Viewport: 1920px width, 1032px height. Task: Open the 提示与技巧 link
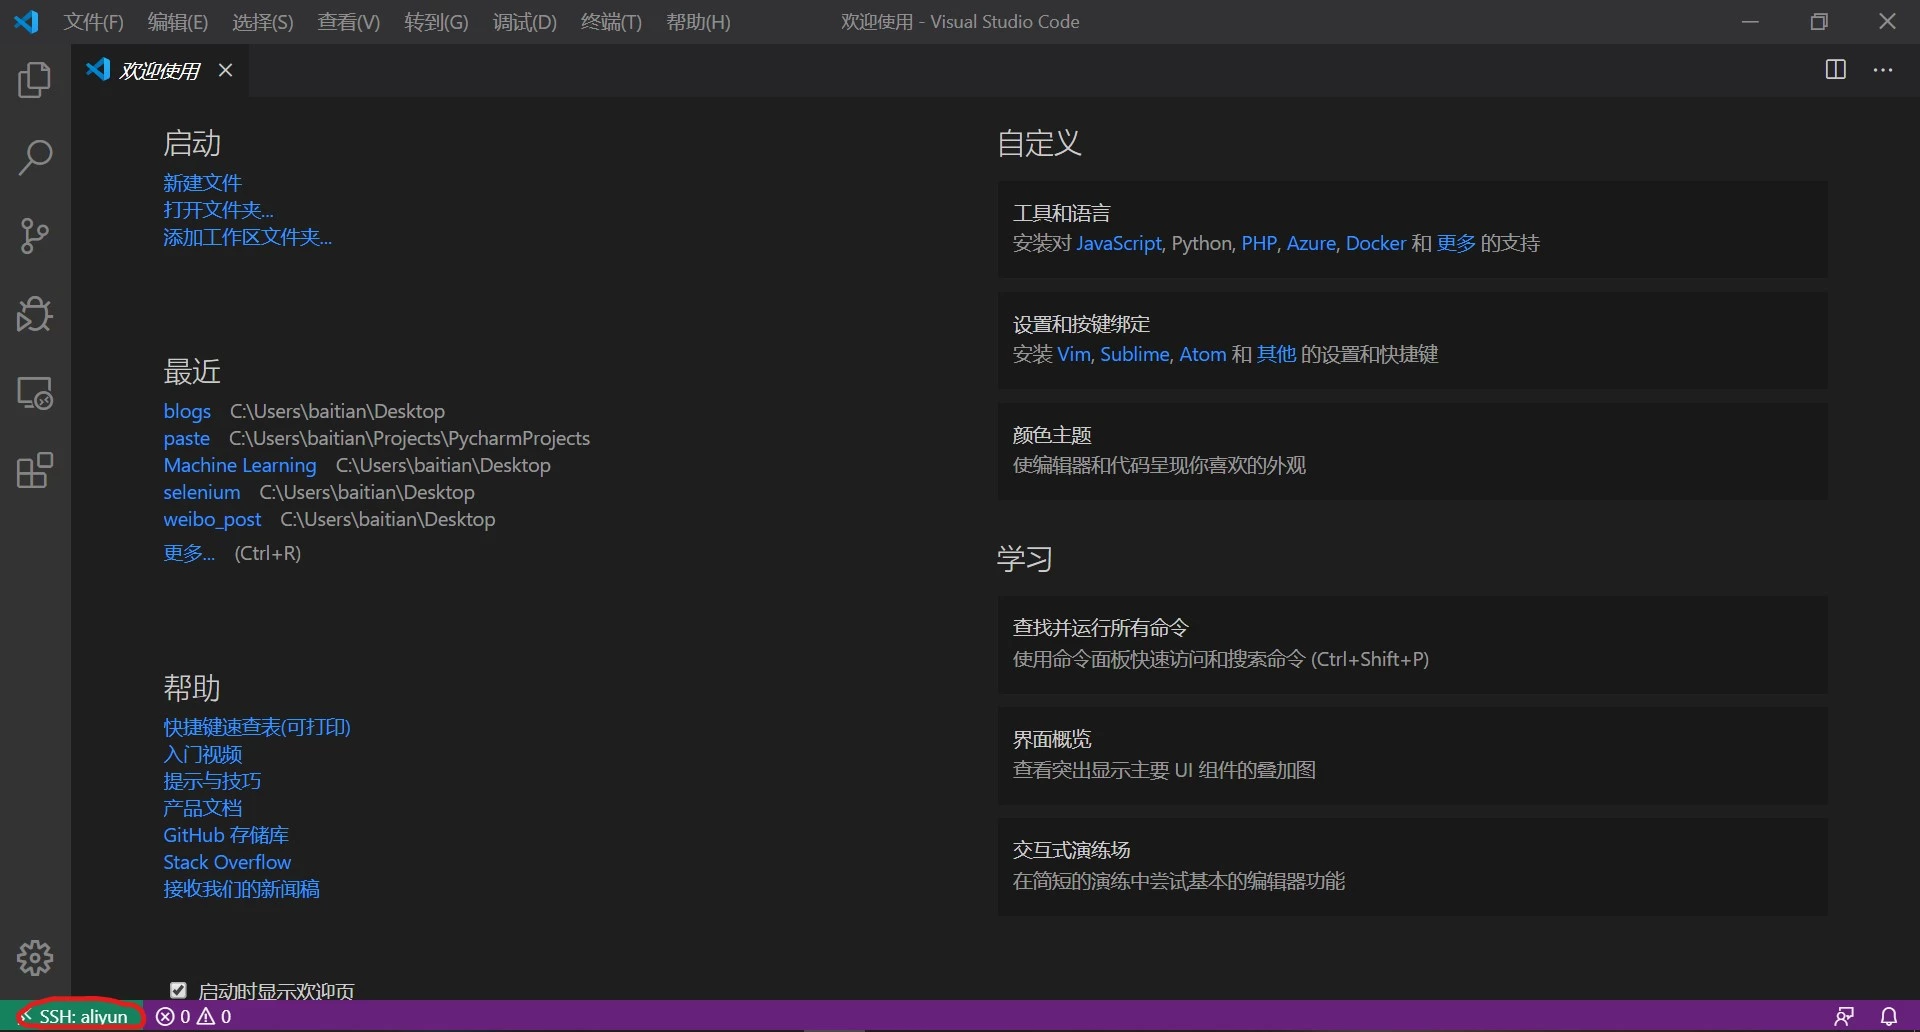tap(212, 781)
